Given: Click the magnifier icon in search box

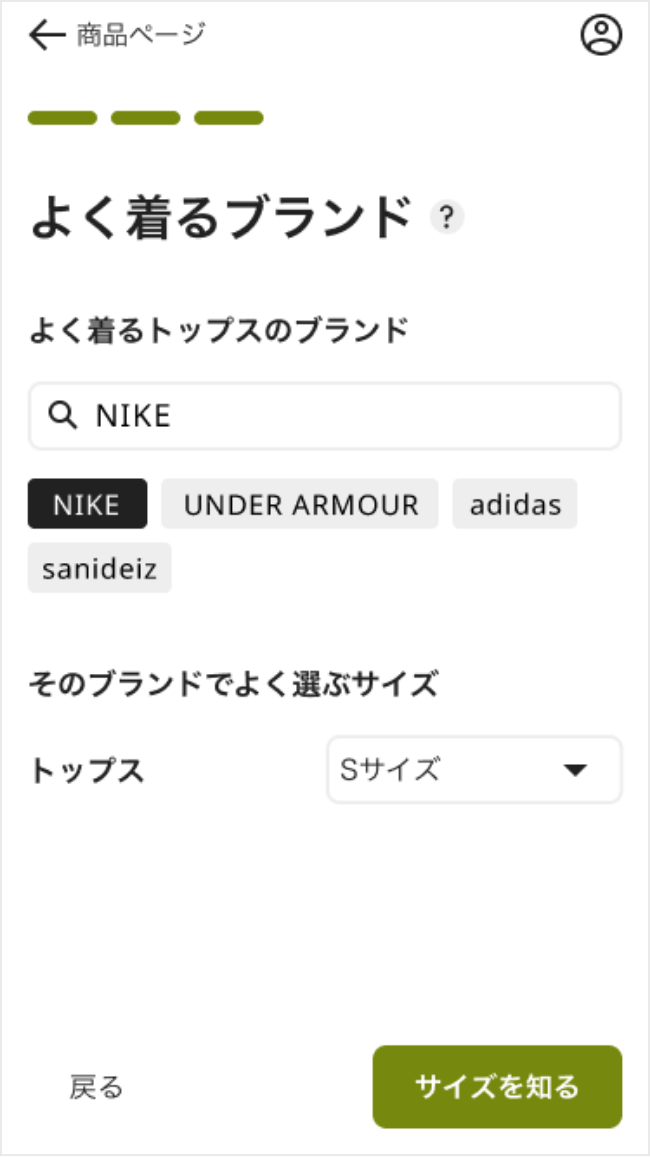Looking at the screenshot, I should coord(63,416).
